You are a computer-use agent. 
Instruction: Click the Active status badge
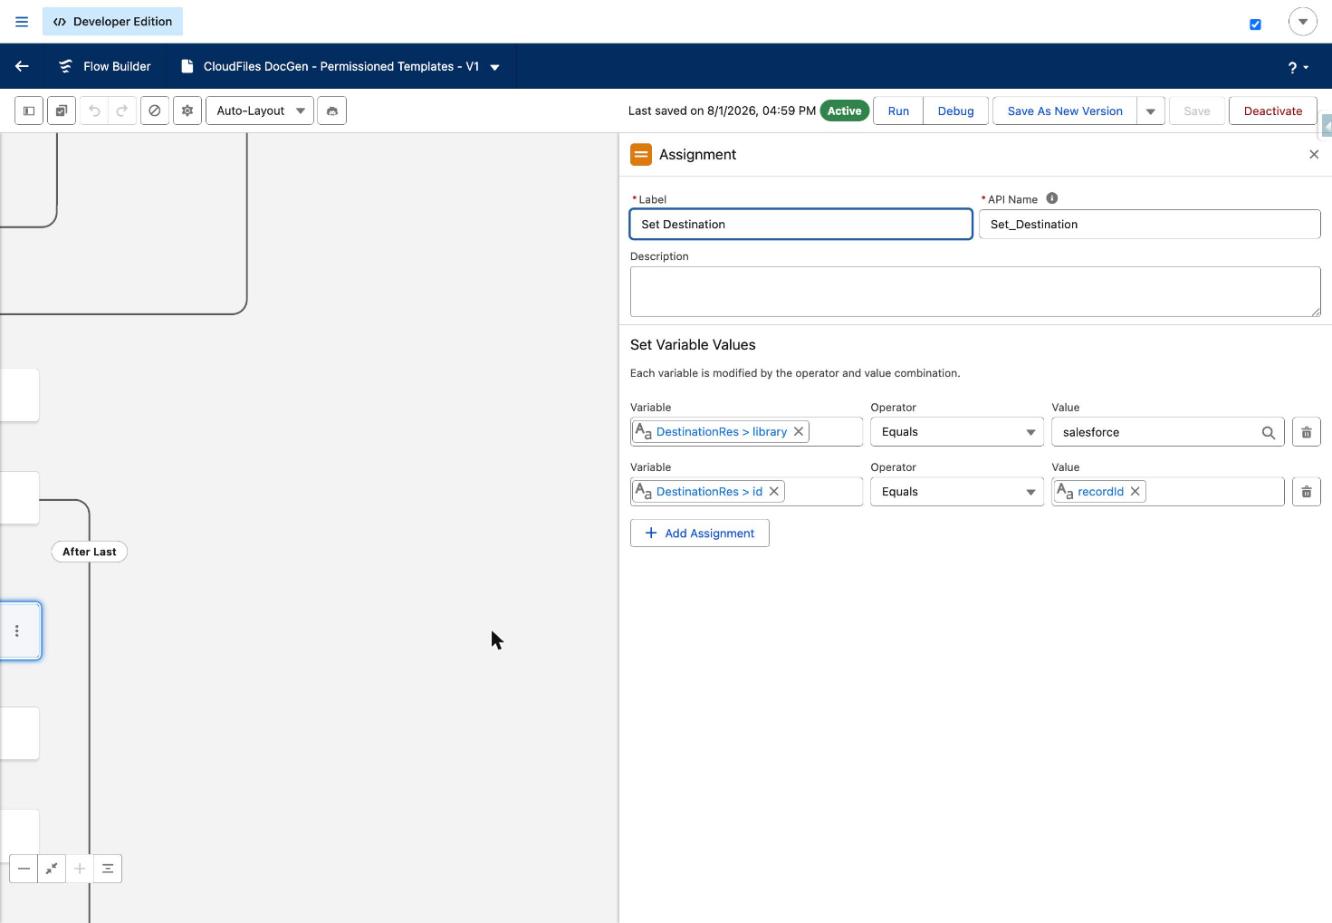[x=844, y=111]
